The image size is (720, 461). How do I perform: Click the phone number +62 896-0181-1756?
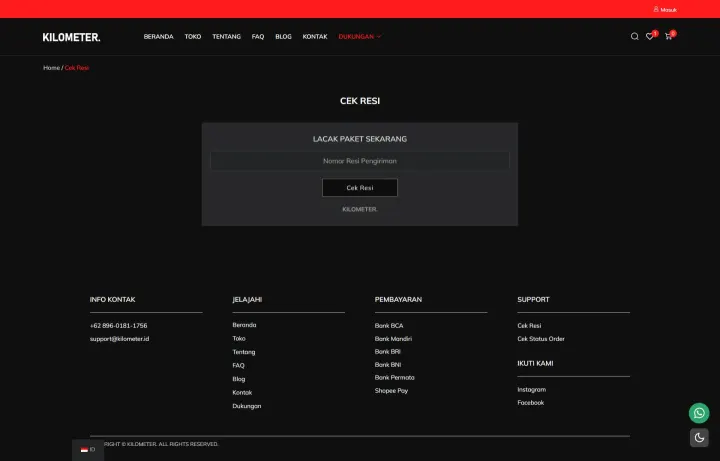(x=118, y=326)
